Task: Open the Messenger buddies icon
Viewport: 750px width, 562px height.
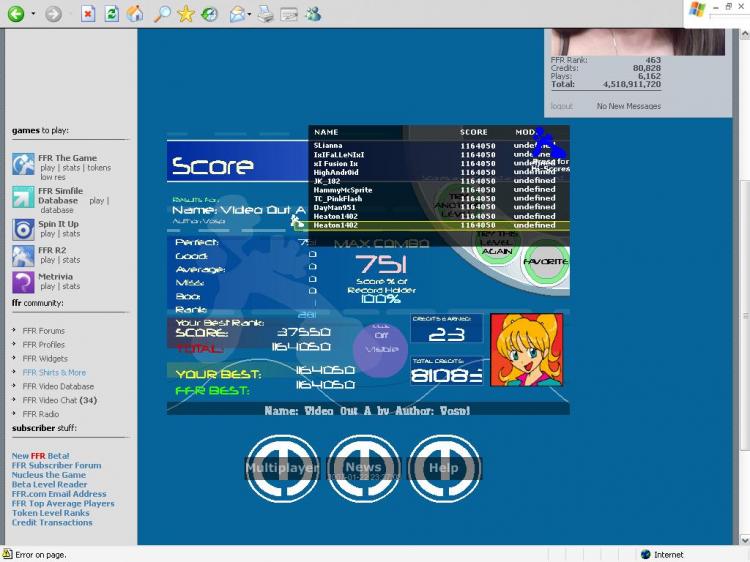Action: coord(313,14)
